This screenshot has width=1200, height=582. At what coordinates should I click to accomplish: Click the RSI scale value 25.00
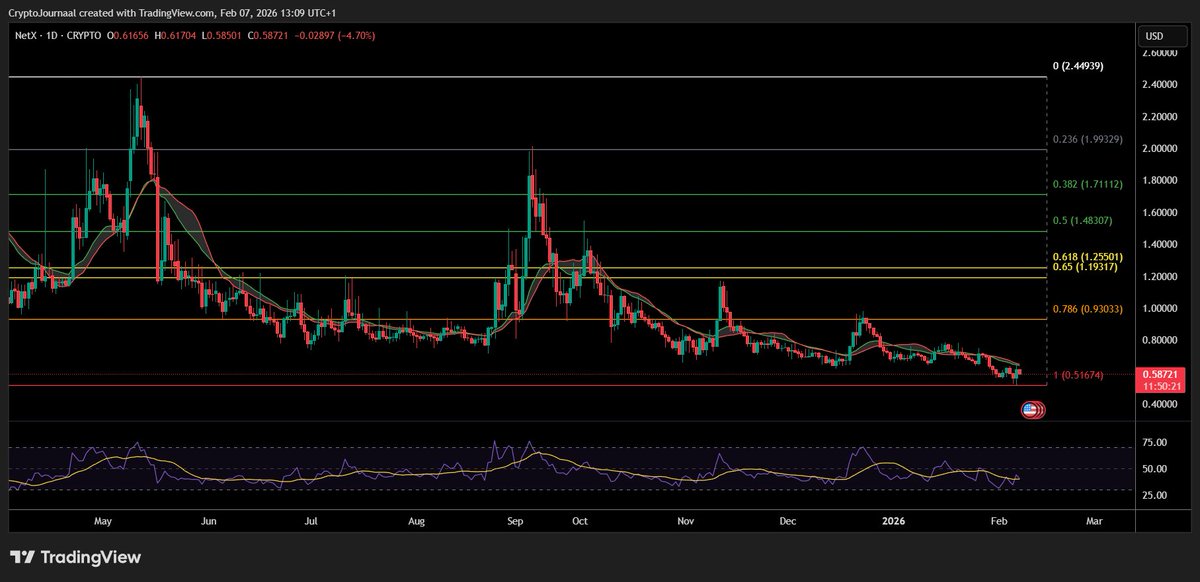click(x=1154, y=495)
